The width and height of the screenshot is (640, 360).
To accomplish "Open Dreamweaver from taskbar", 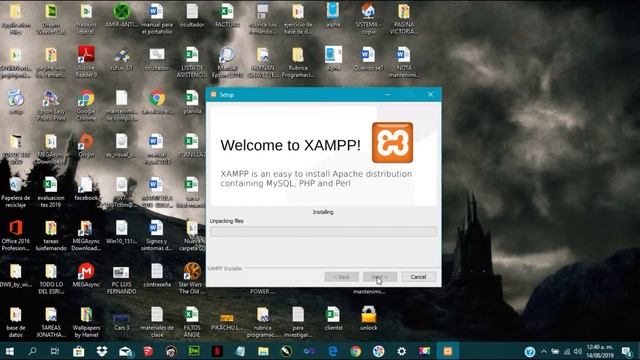I will point(194,351).
